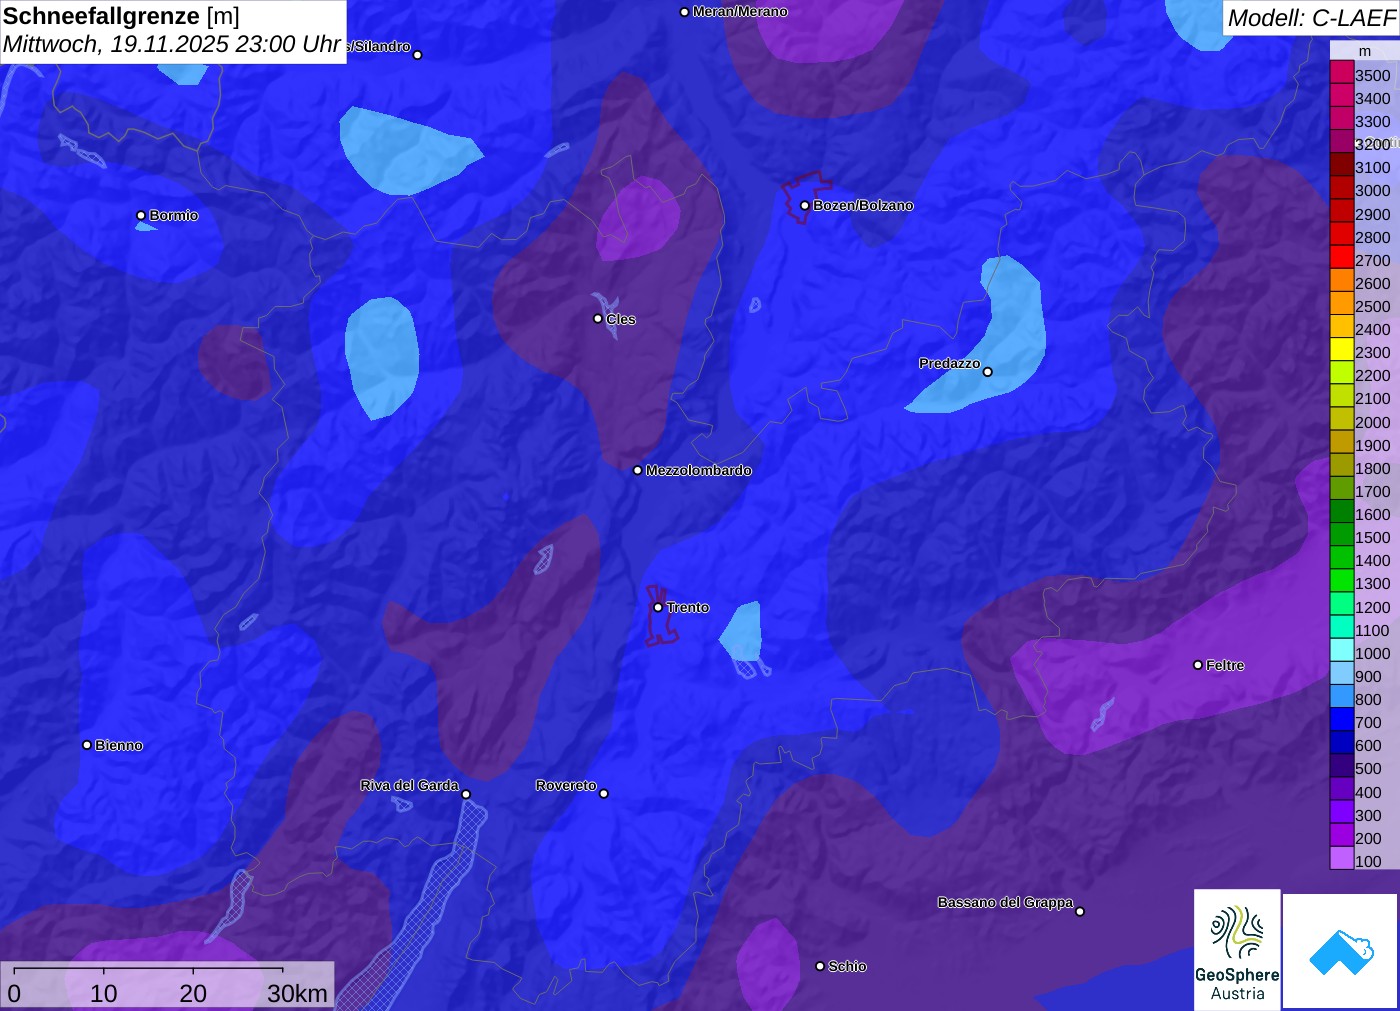This screenshot has height=1011, width=1400.
Task: Click the Silandro location marker
Action: [x=418, y=55]
